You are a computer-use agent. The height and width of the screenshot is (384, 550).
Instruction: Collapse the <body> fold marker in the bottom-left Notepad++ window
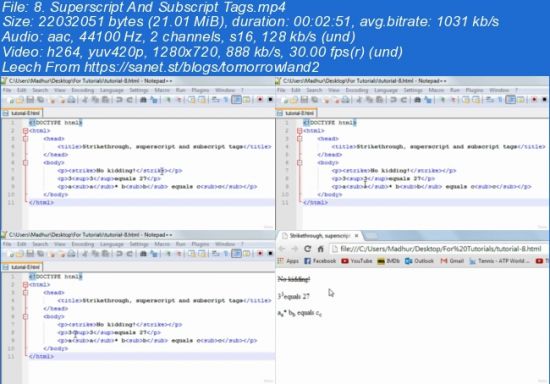(x=25, y=317)
